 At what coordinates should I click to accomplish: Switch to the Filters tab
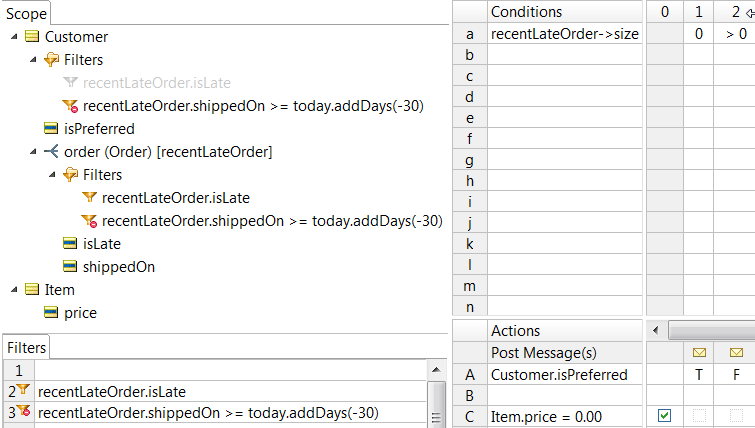(26, 348)
